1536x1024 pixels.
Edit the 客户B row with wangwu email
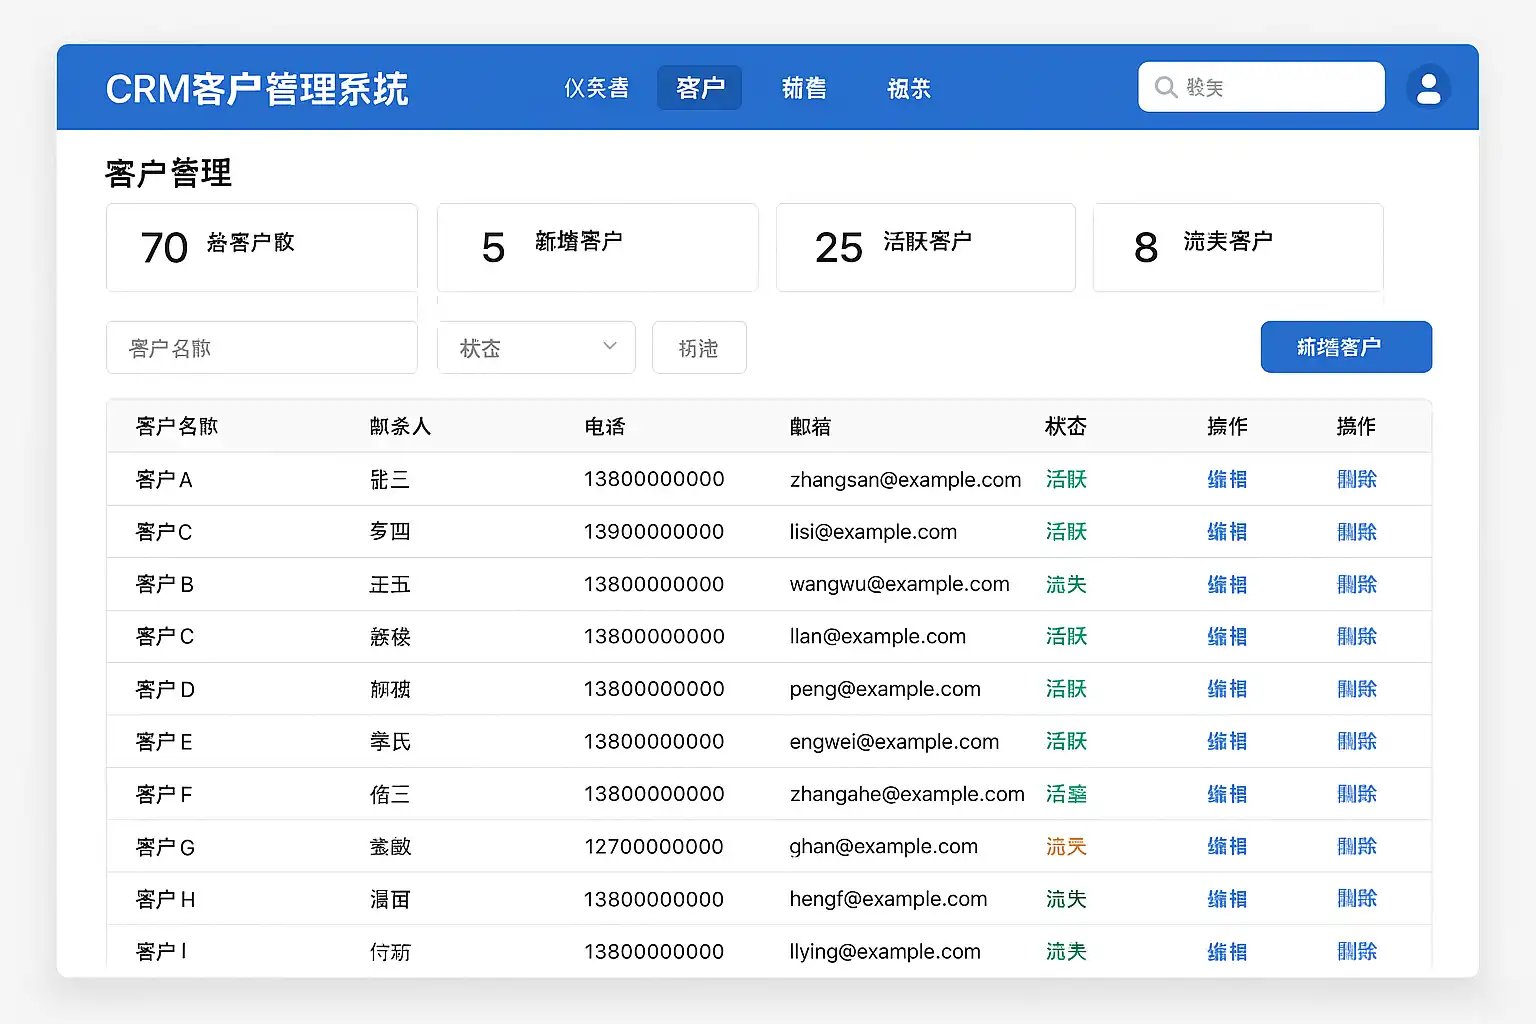(x=1226, y=585)
